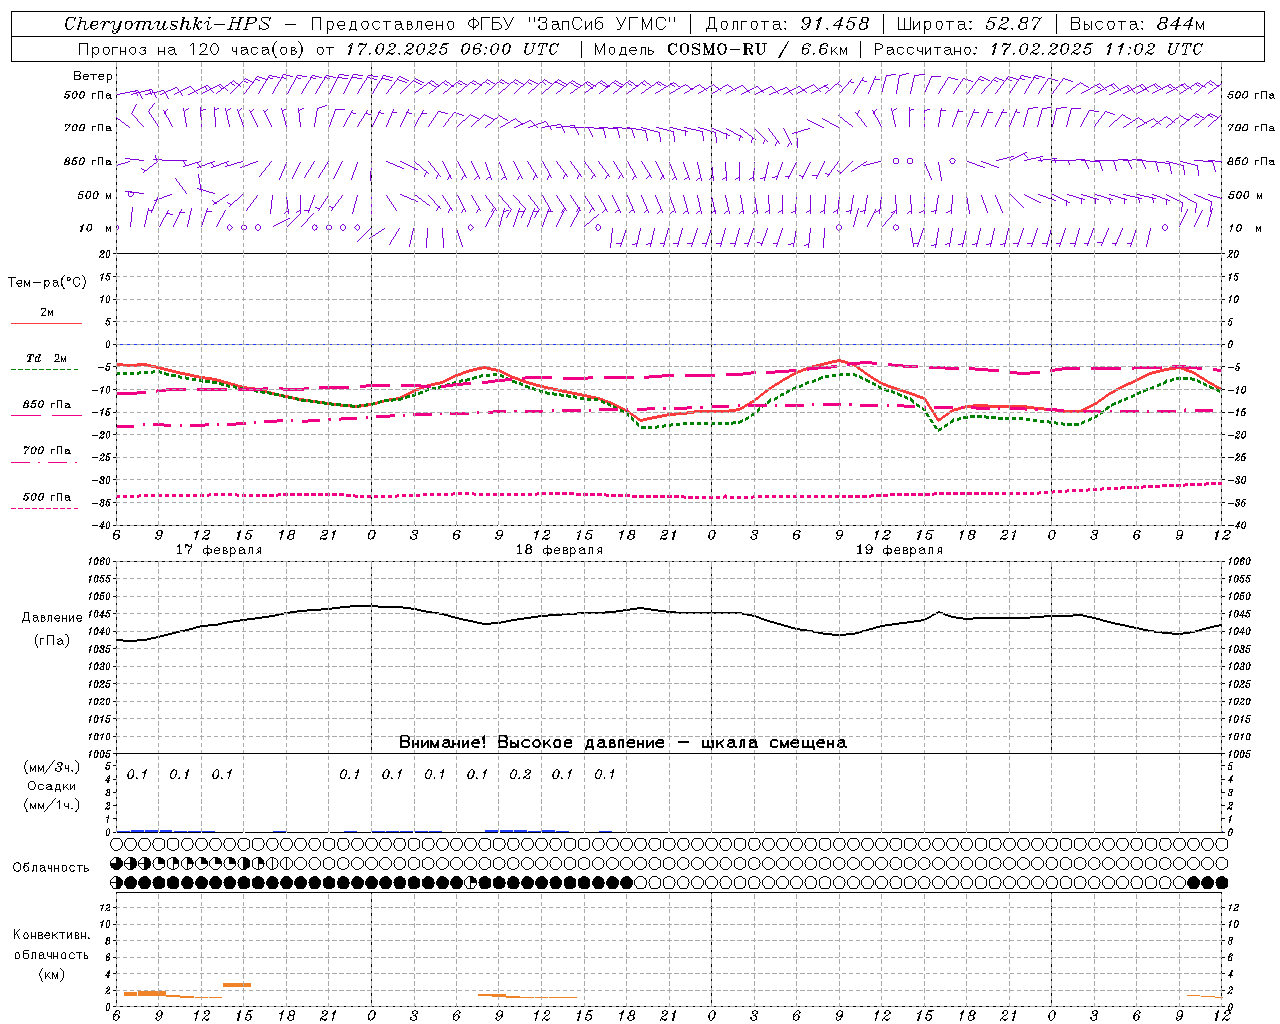The width and height of the screenshot is (1280, 1024).
Task: Click the longitude value "Долгота: 91.458"
Action: 787,24
